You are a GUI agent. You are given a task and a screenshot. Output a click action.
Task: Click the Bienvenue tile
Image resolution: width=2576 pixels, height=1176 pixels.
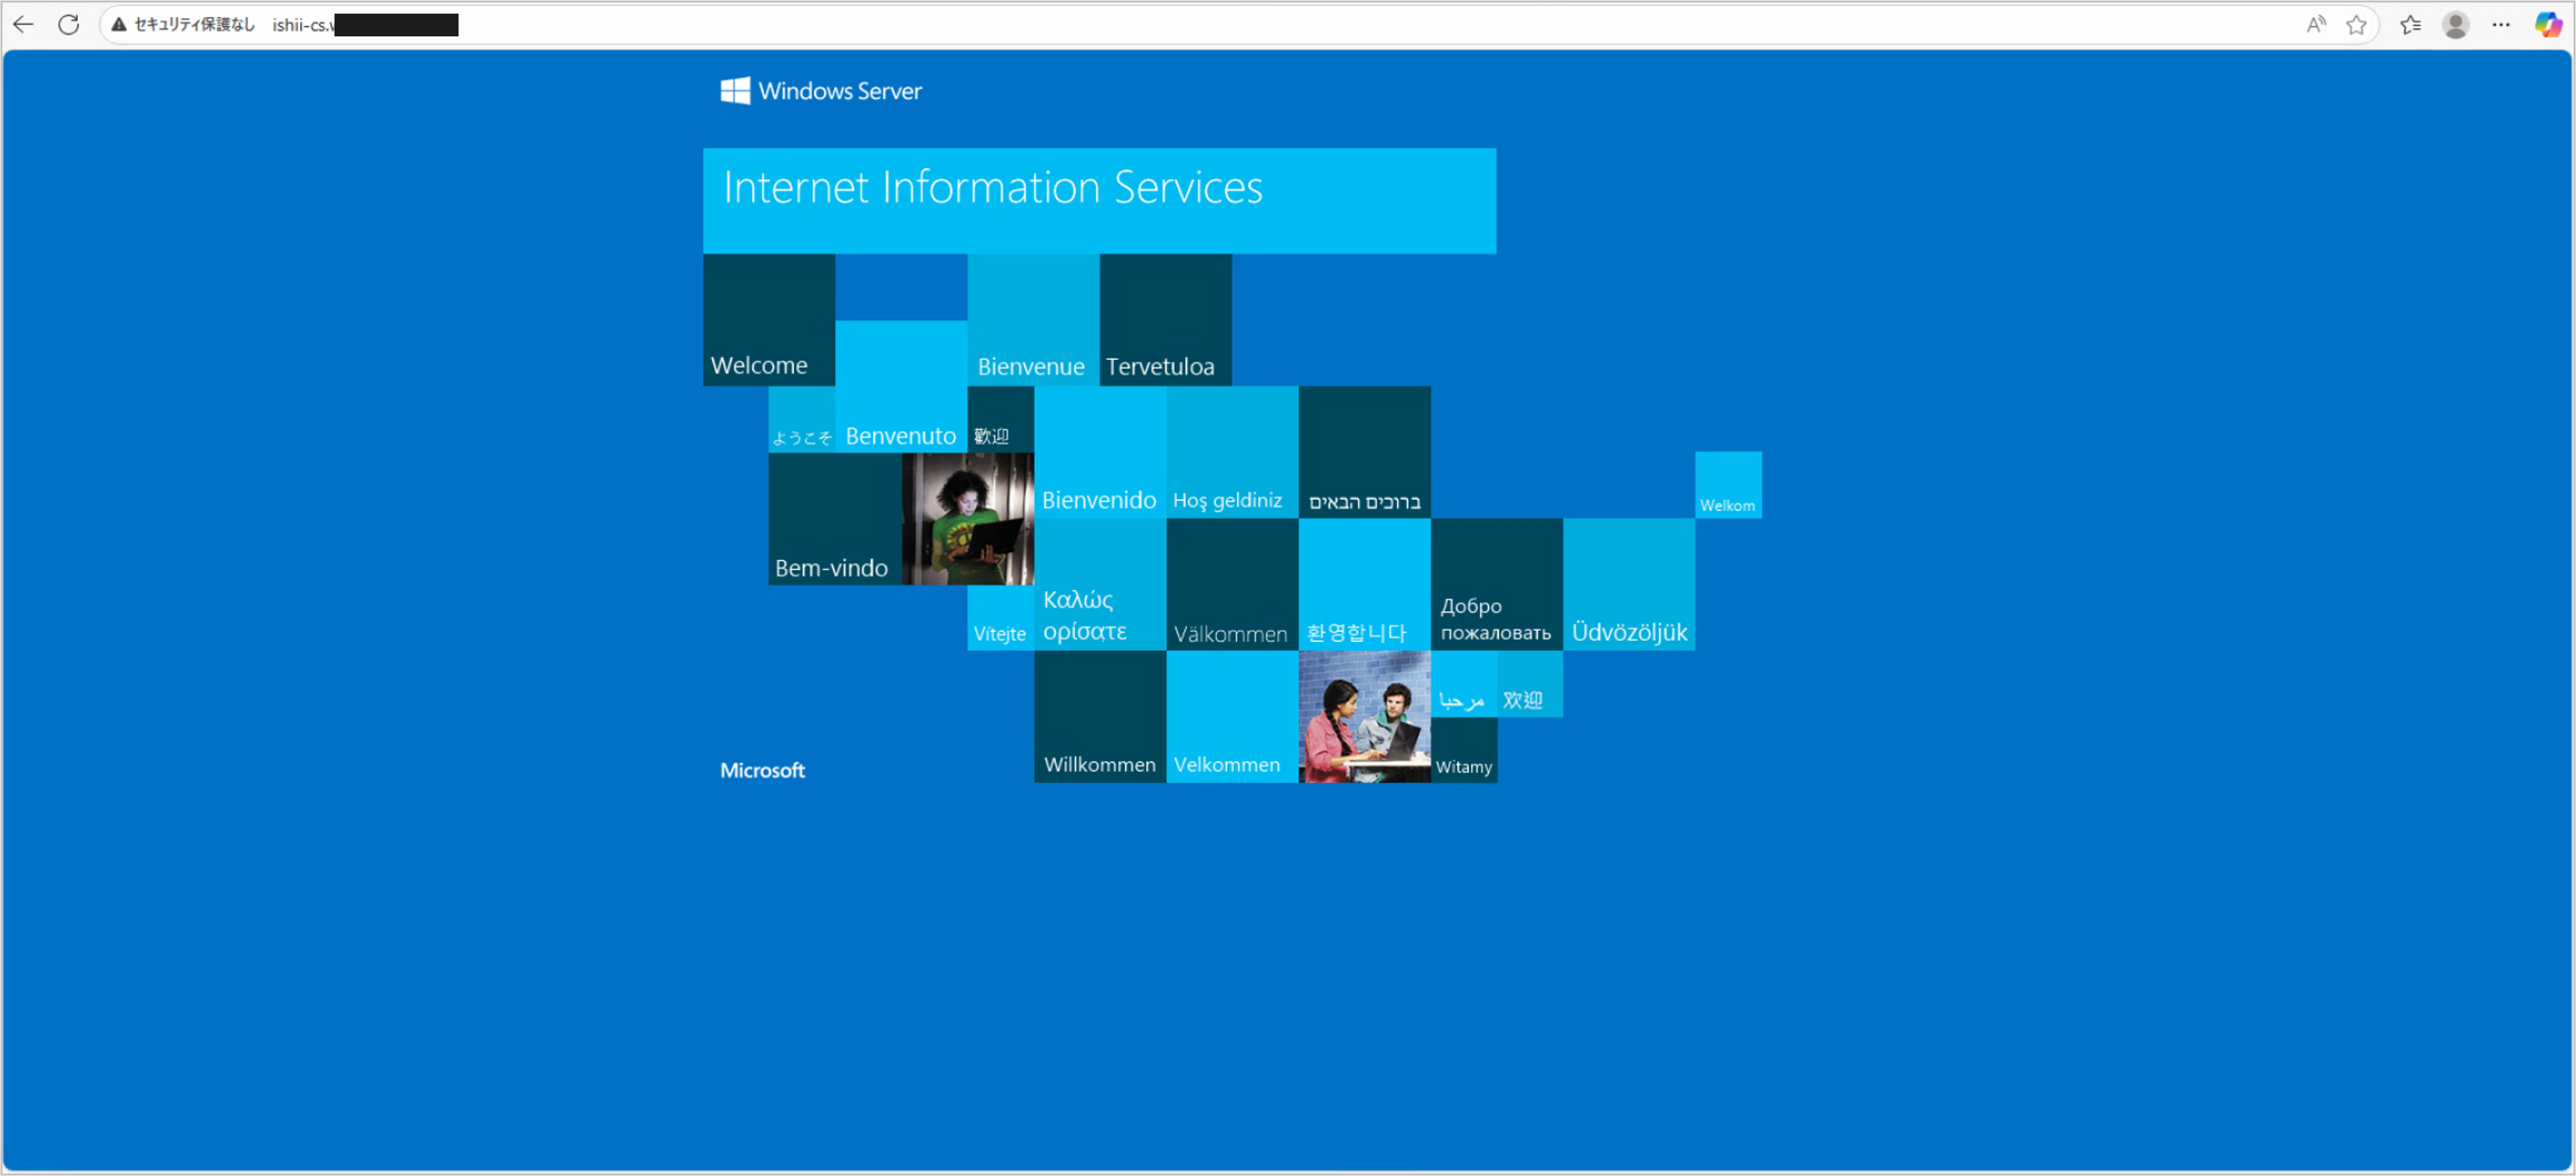coord(1032,319)
